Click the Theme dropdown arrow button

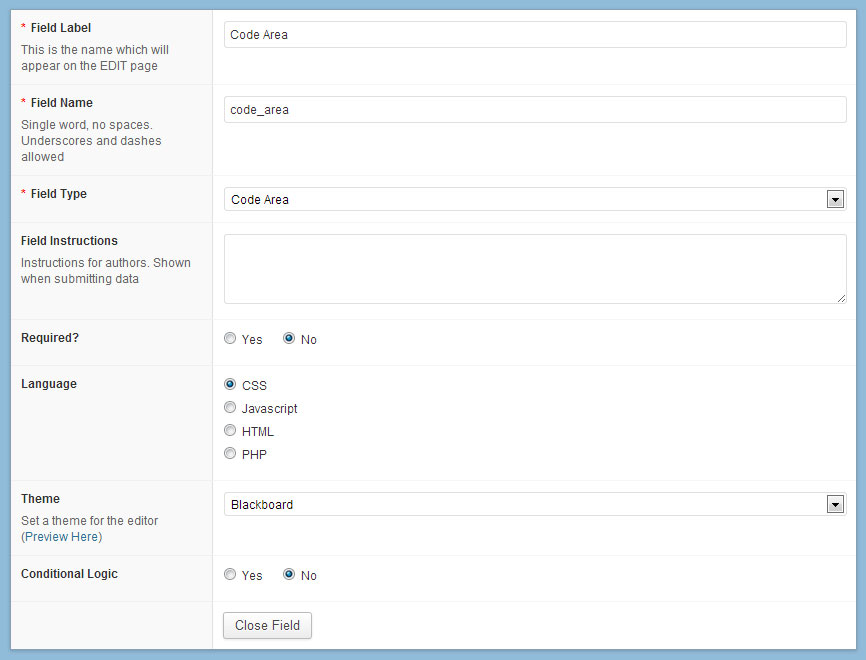click(x=835, y=504)
